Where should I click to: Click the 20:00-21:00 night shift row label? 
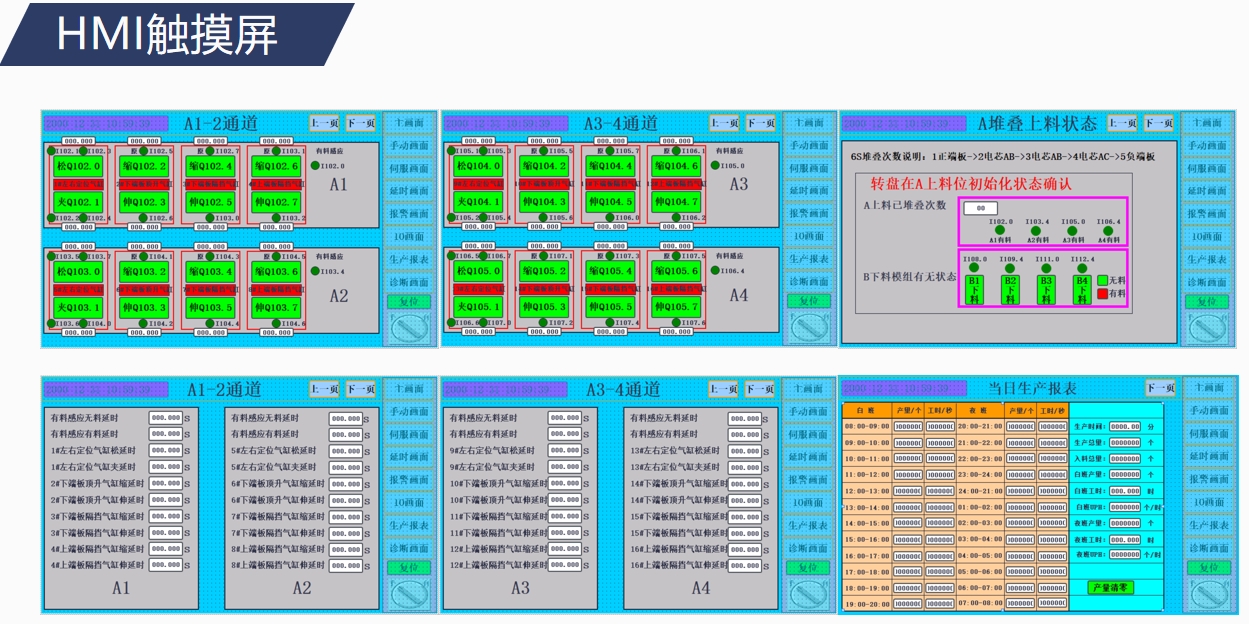coord(980,426)
